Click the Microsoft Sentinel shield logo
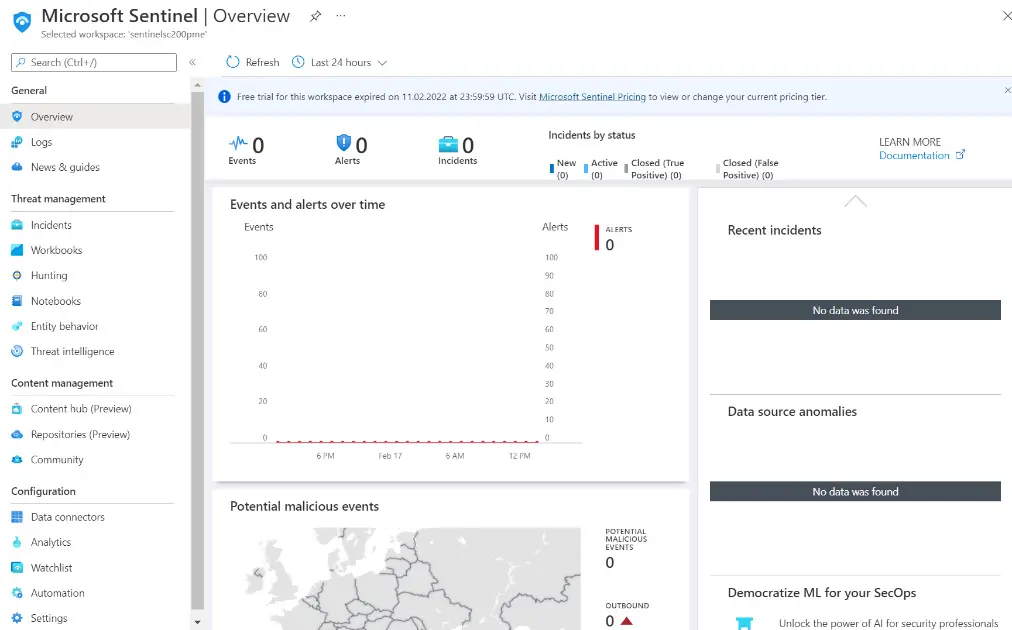 coord(22,21)
